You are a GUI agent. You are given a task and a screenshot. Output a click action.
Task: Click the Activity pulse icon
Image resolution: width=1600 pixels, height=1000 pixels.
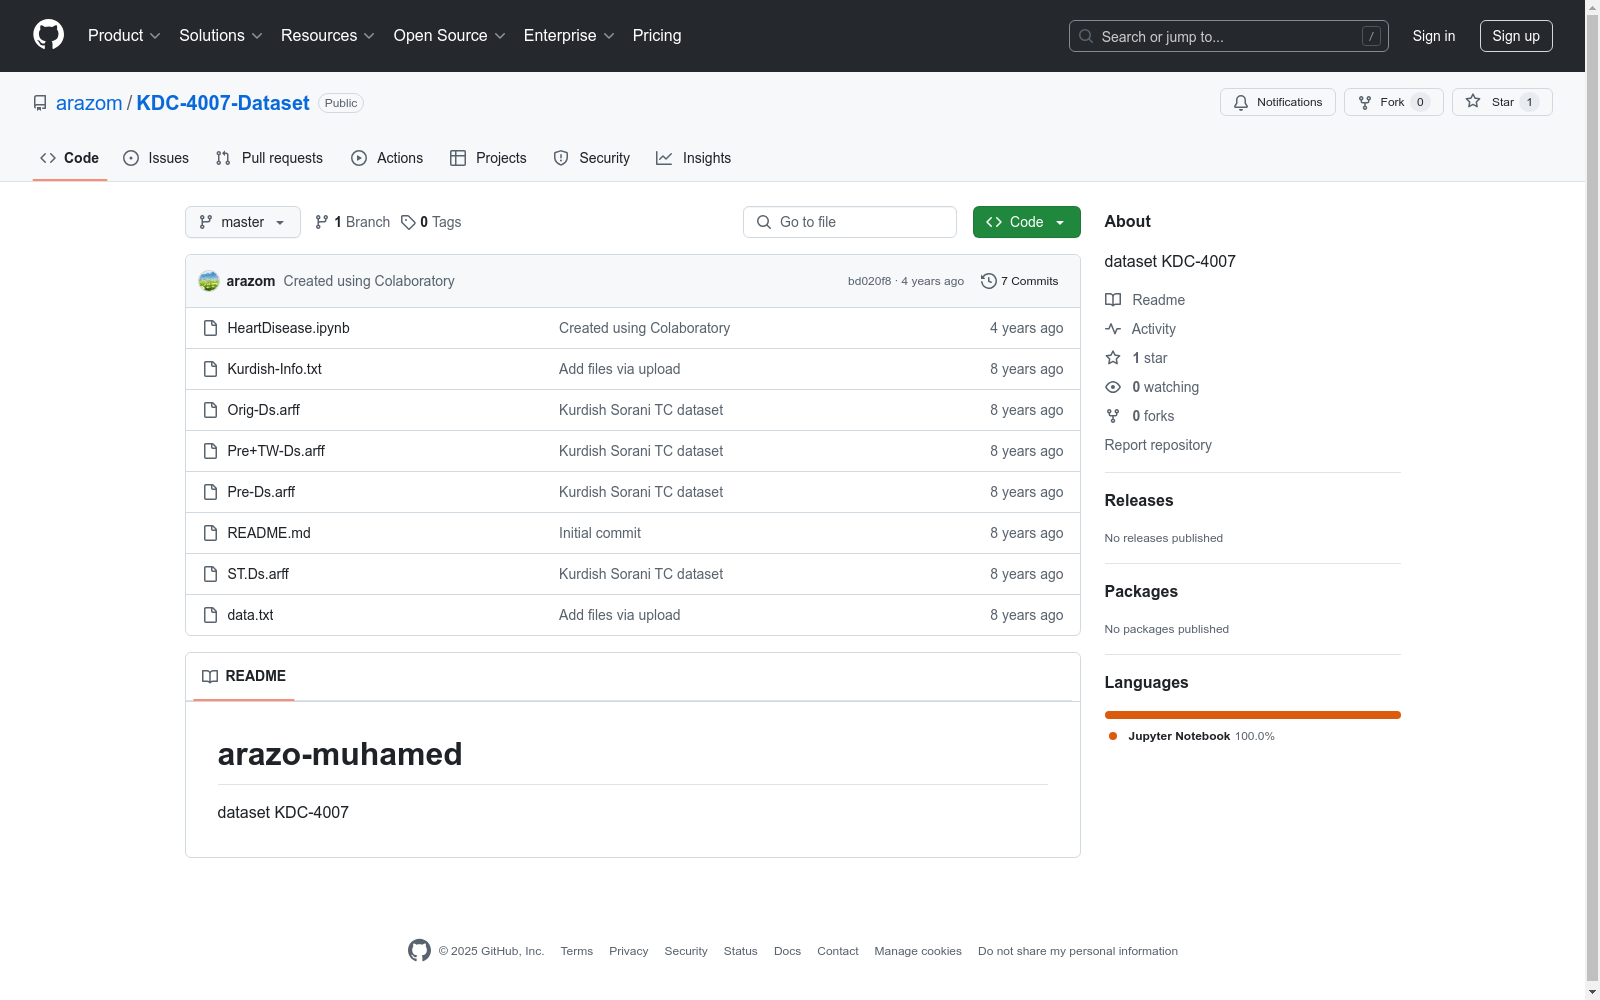coord(1113,329)
